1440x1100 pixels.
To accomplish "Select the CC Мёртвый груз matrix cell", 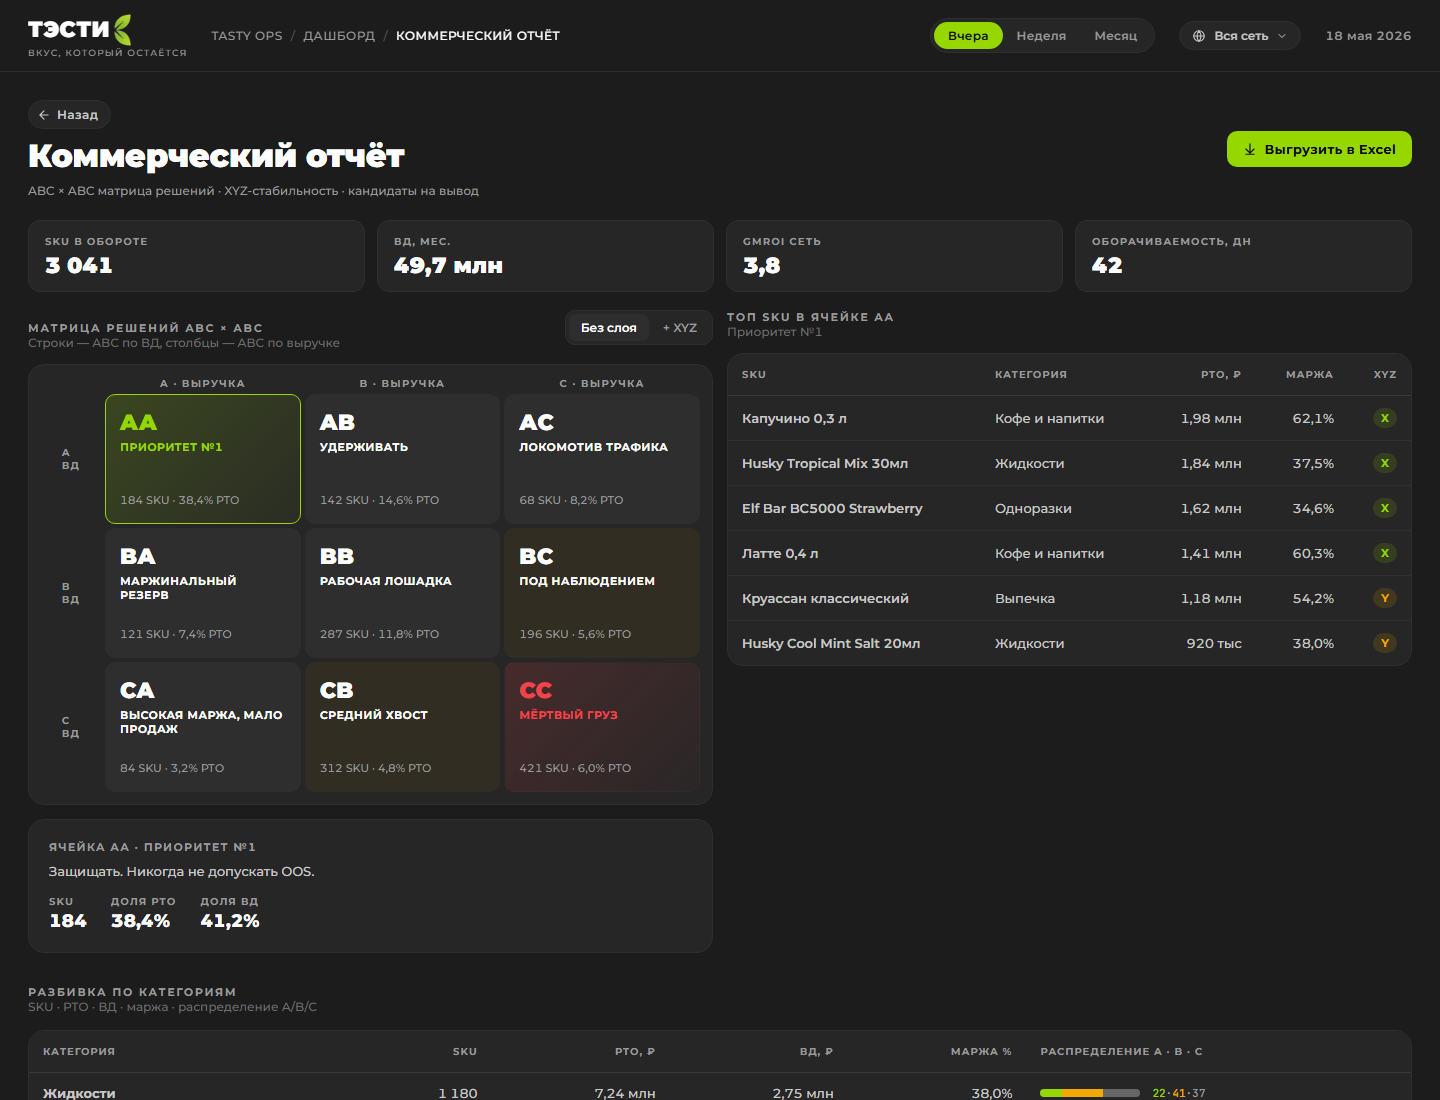I will click(602, 727).
